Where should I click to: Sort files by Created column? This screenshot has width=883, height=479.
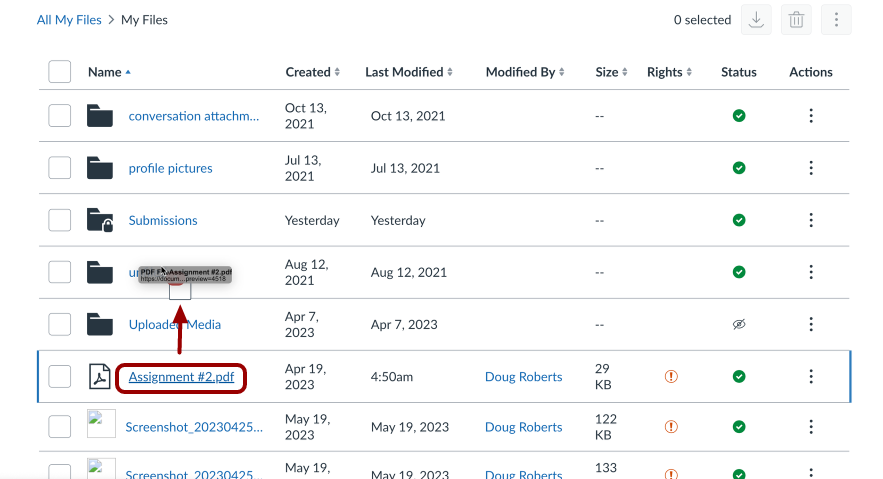tap(313, 72)
